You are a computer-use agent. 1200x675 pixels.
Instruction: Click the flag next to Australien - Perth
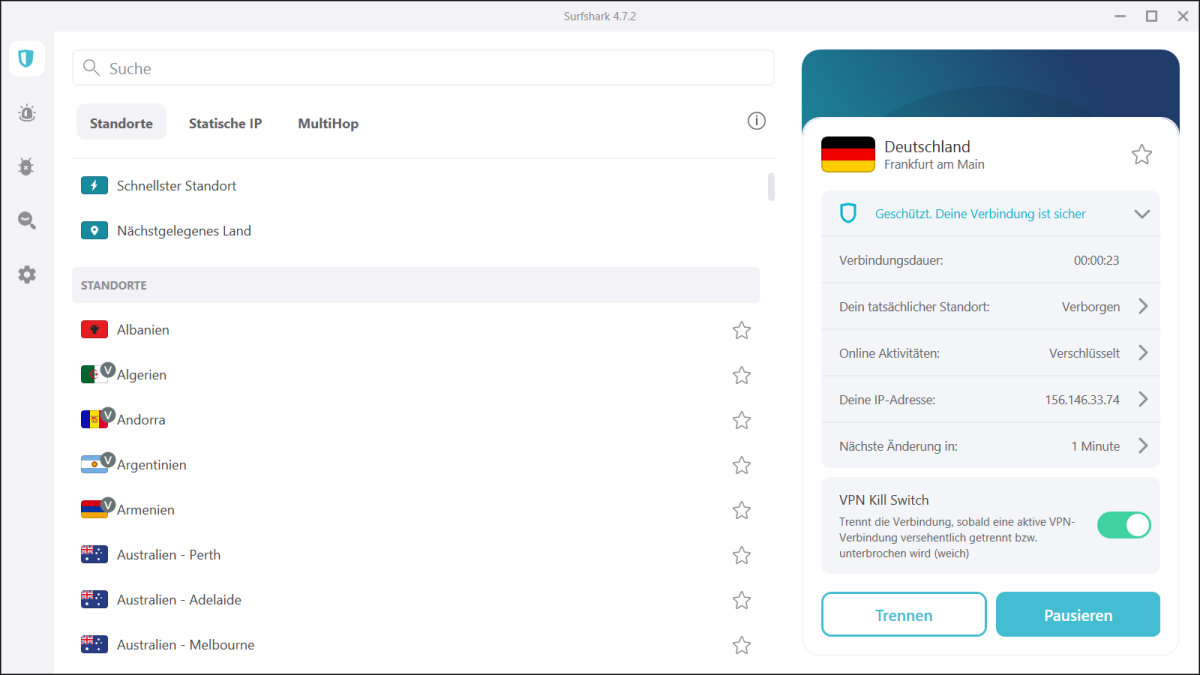pos(94,555)
